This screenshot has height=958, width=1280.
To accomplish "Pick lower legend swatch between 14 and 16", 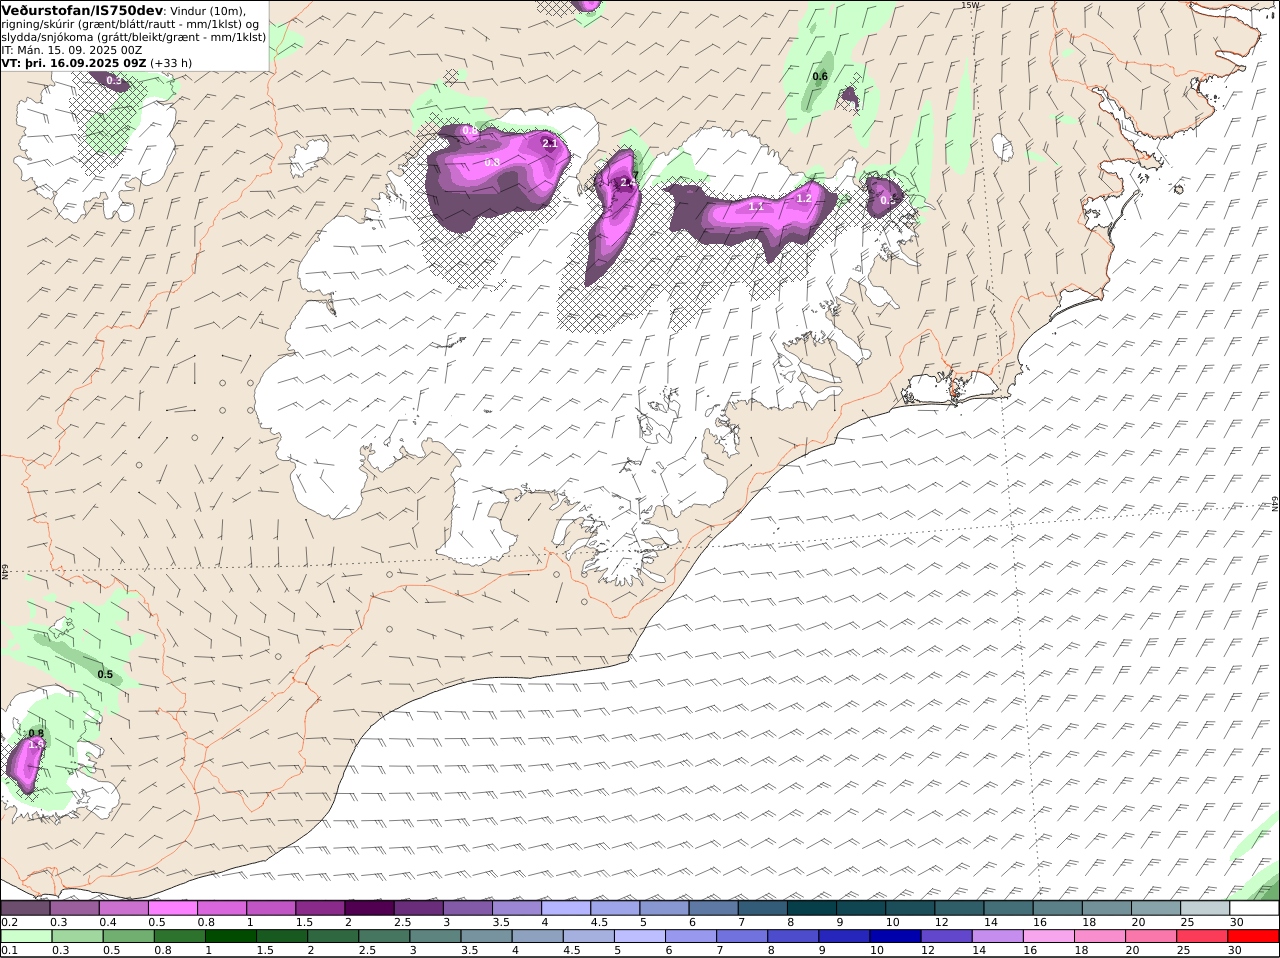I will [997, 936].
